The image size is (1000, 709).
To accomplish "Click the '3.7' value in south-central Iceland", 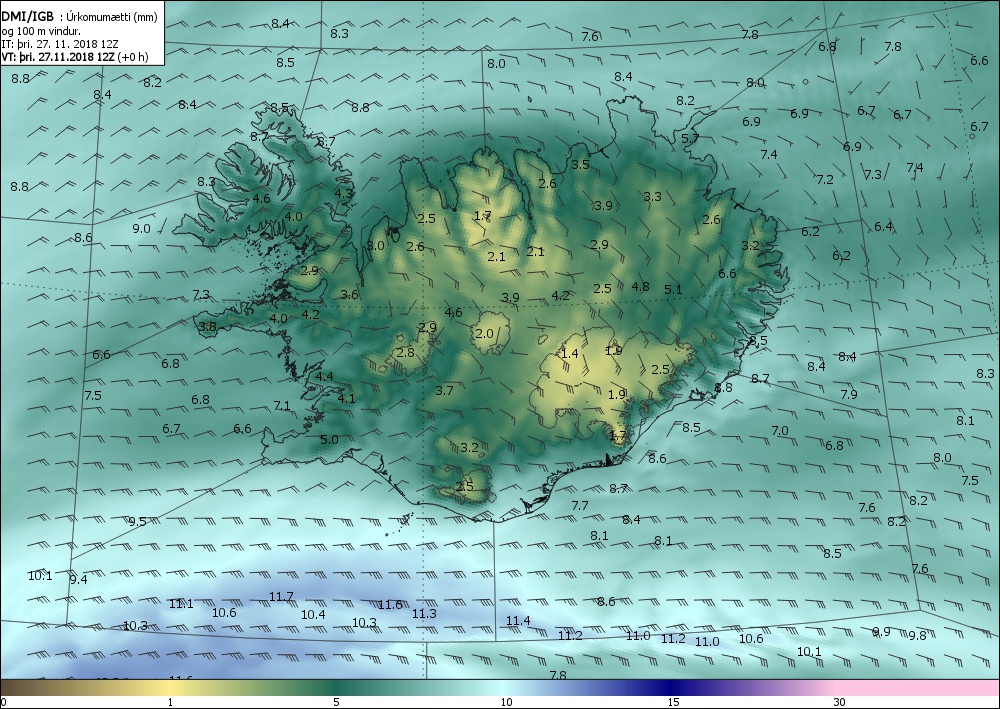I will [445, 390].
